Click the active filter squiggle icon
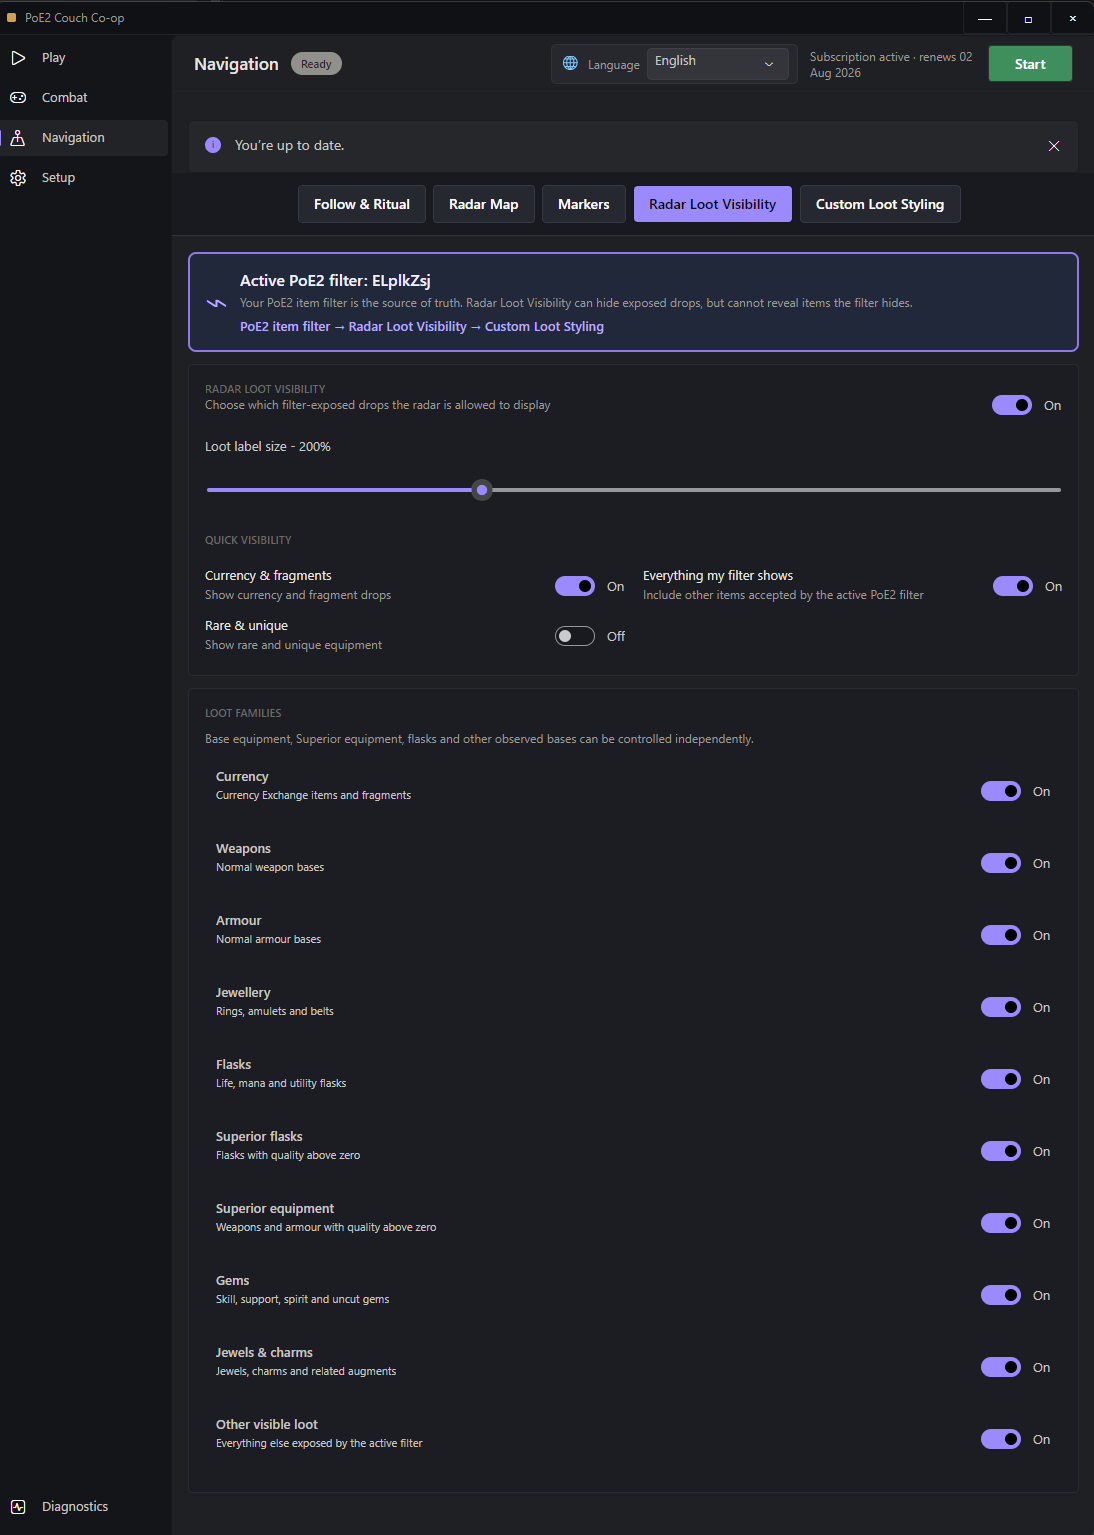 click(x=216, y=303)
